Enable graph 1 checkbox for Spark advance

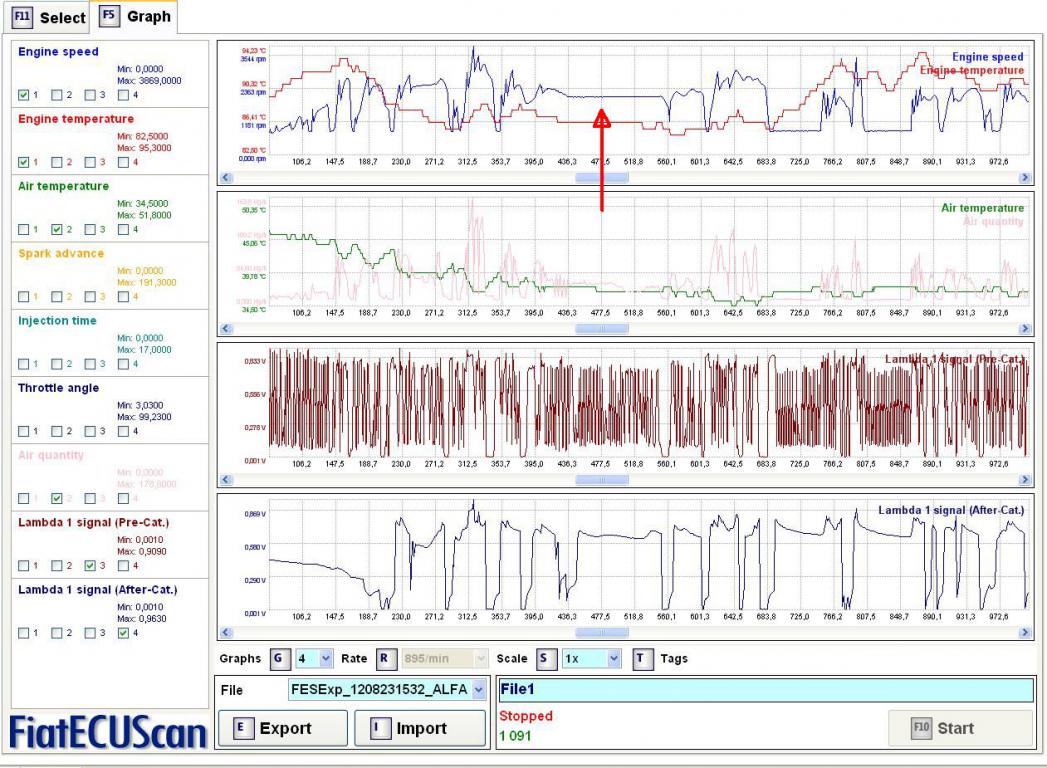pos(24,297)
